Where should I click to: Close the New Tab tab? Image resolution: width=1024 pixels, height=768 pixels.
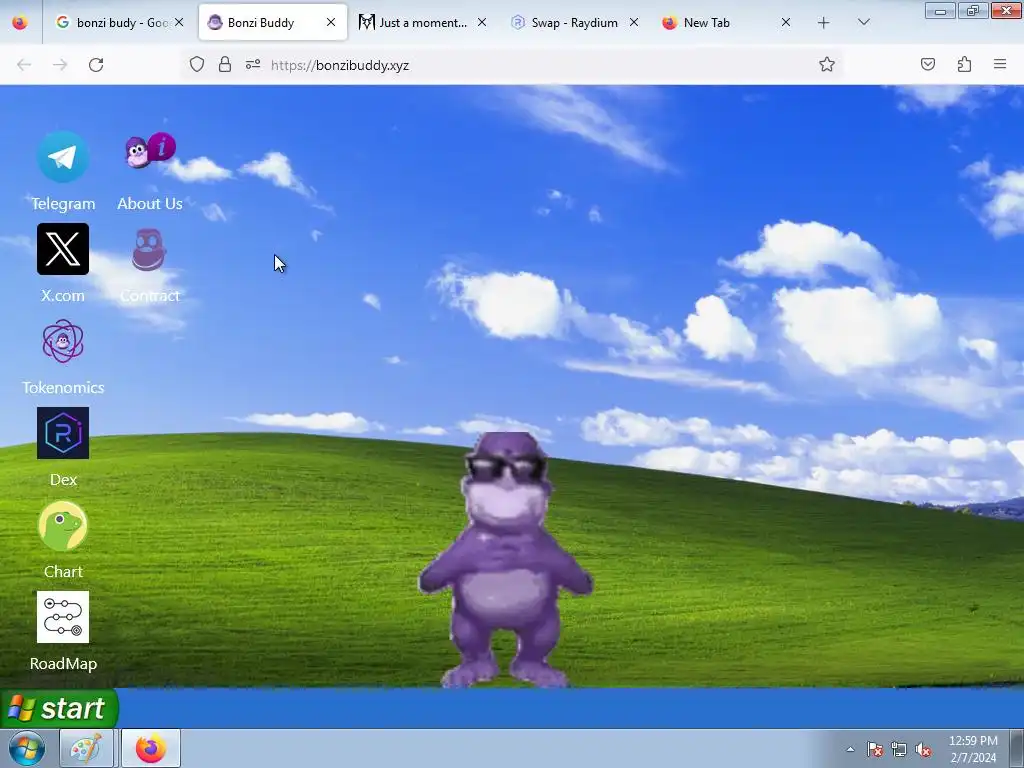pyautogui.click(x=786, y=22)
